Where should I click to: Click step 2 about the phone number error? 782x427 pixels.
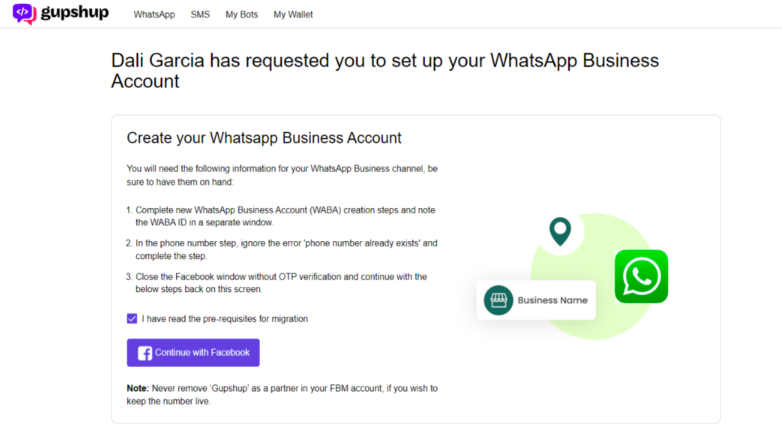coord(286,248)
